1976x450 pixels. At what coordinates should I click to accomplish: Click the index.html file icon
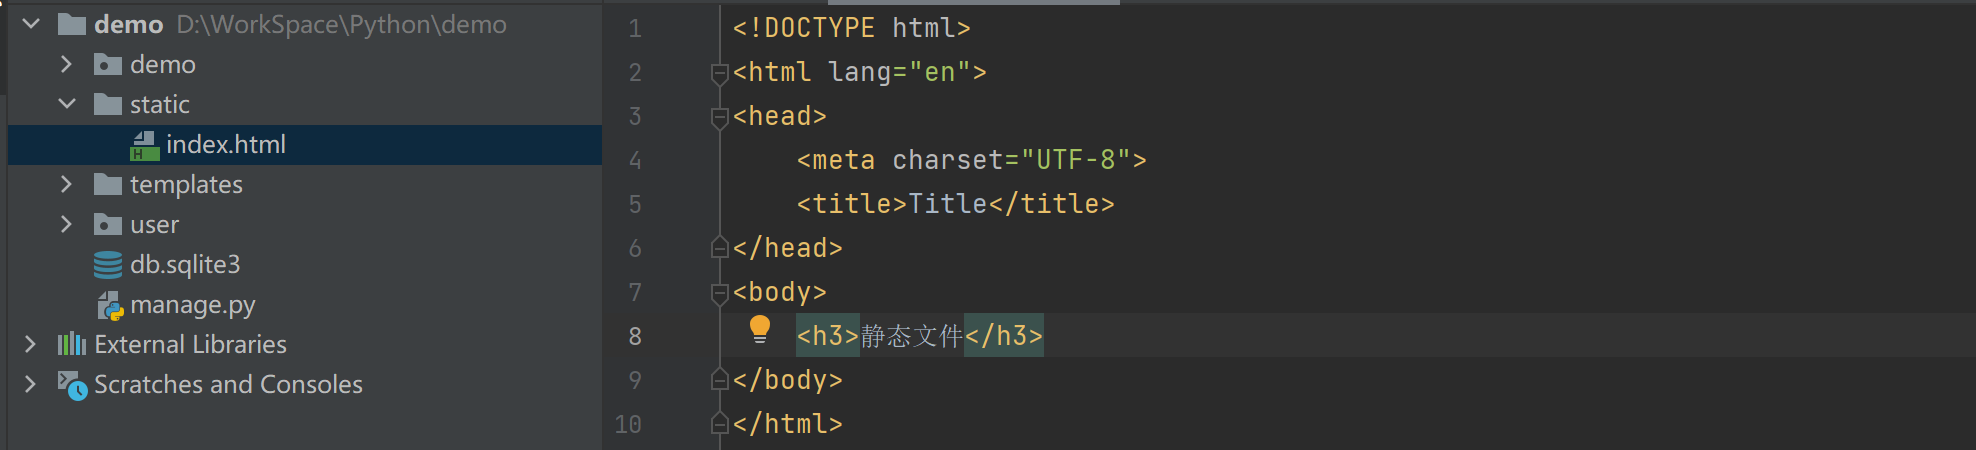pyautogui.click(x=145, y=146)
